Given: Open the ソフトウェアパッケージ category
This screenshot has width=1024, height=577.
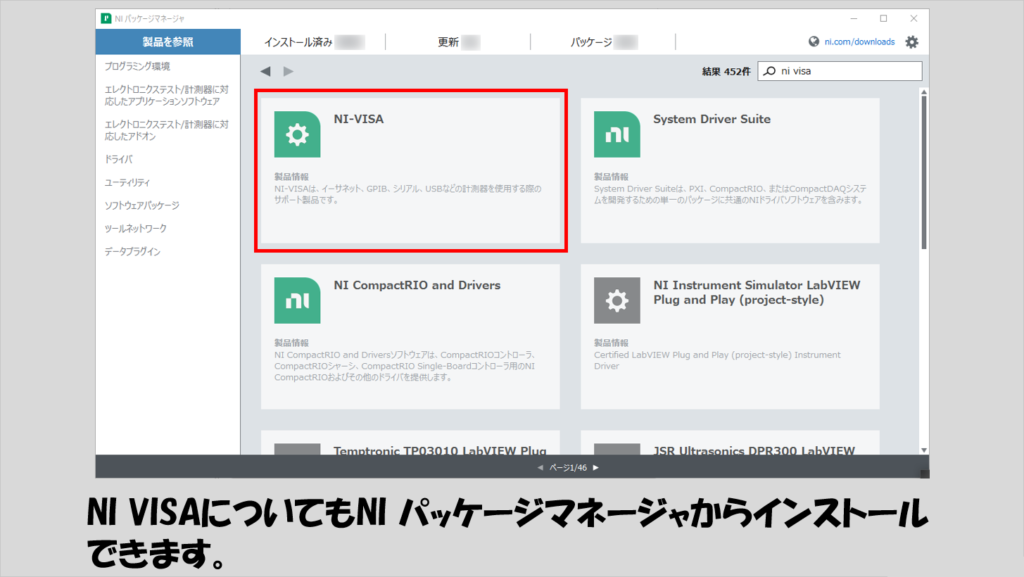Looking at the screenshot, I should point(142,206).
